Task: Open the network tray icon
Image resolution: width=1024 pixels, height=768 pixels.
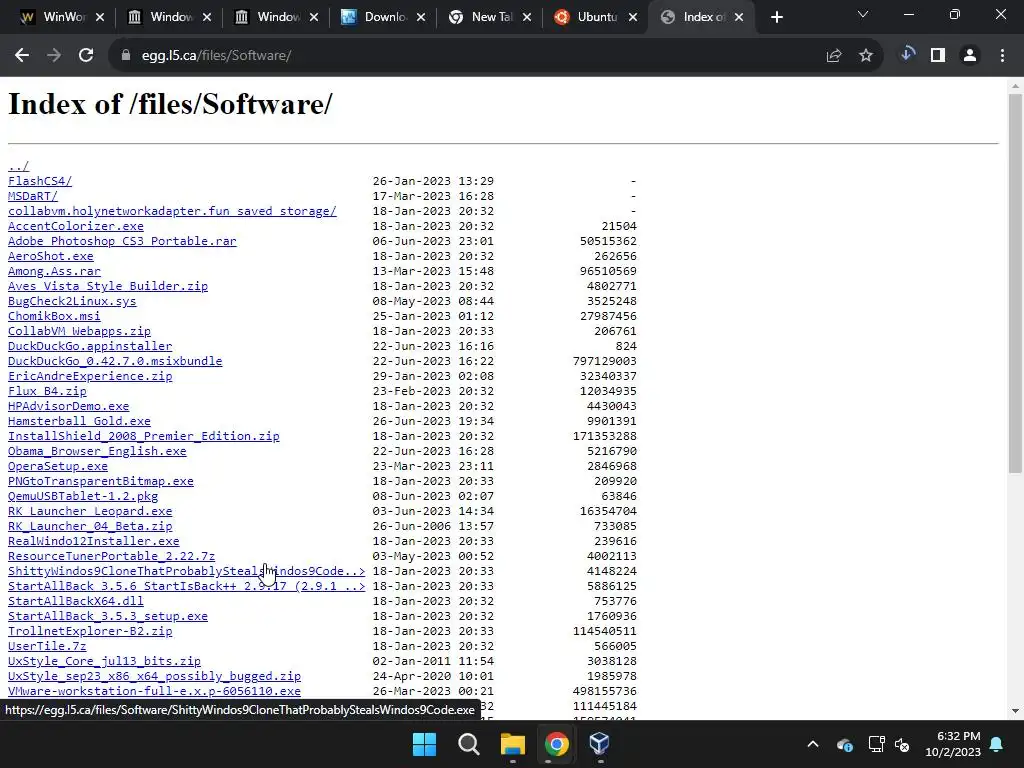Action: click(x=876, y=744)
